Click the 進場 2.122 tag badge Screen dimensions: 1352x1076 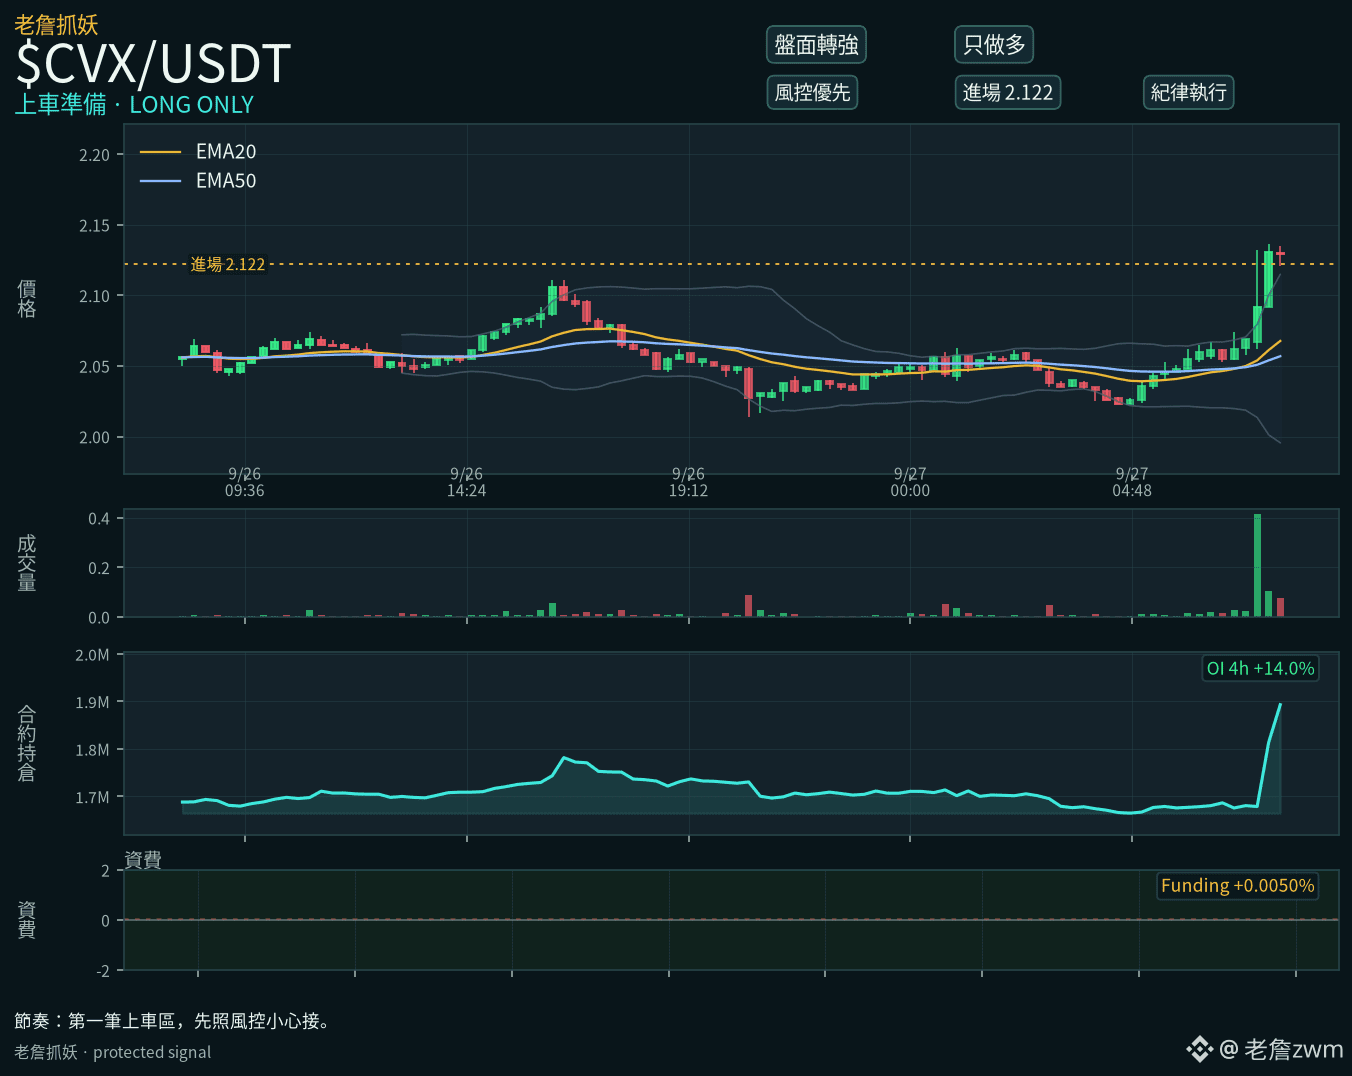click(1007, 92)
